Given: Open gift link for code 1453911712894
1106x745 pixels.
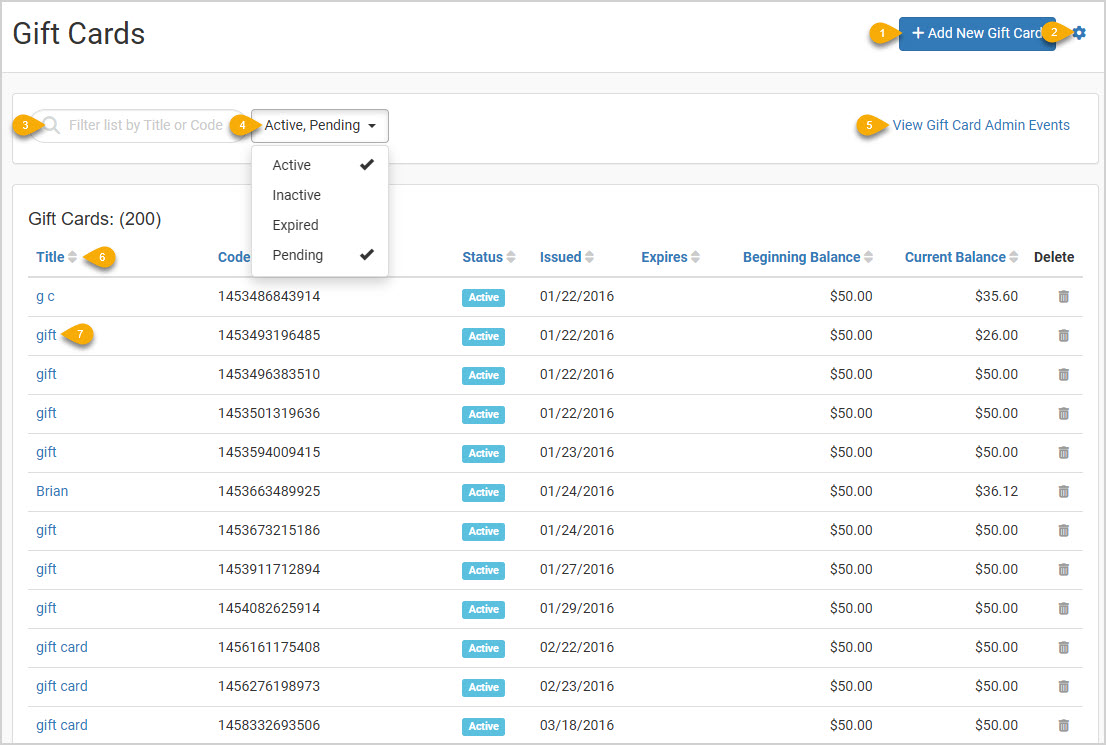Looking at the screenshot, I should (x=46, y=569).
